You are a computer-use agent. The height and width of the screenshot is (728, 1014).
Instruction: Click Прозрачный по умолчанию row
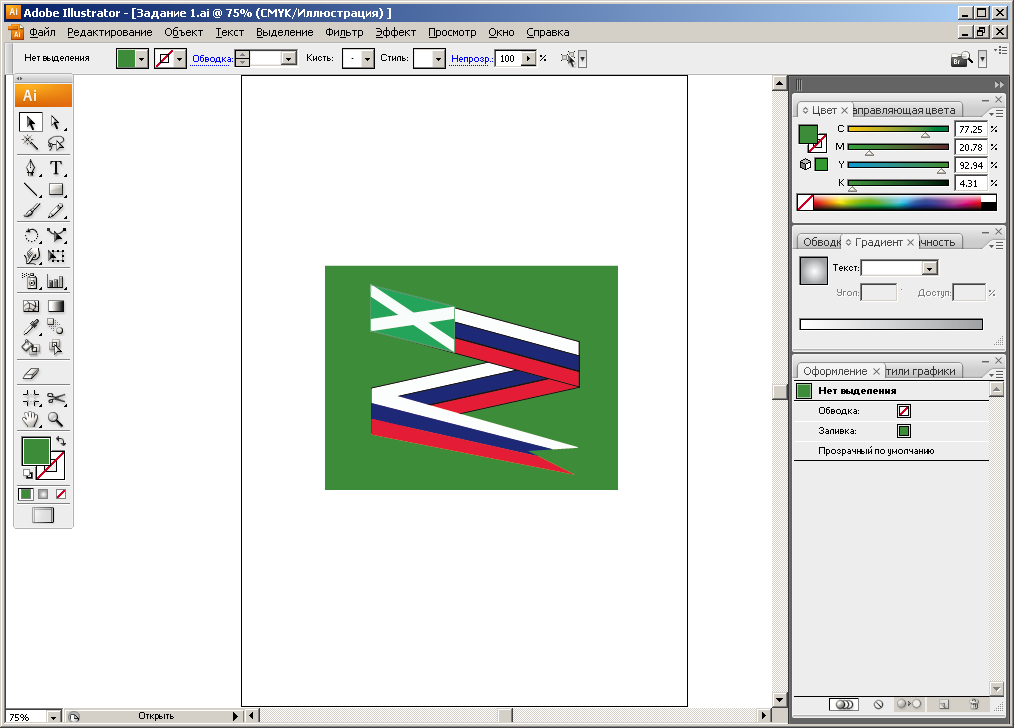[x=891, y=451]
